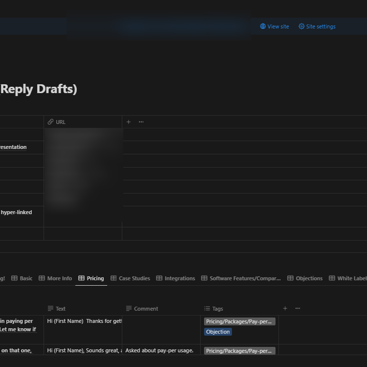Viewport: 367px width, 367px height.
Task: Click the blue Objection tag
Action: tap(218, 332)
